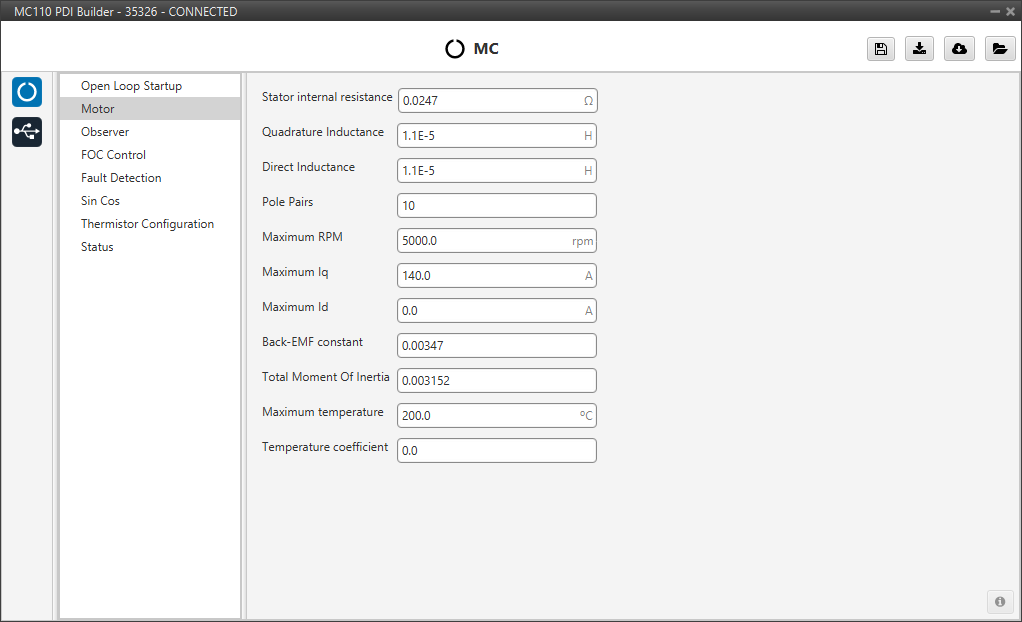Click the Stator internal resistance field

pyautogui.click(x=488, y=101)
